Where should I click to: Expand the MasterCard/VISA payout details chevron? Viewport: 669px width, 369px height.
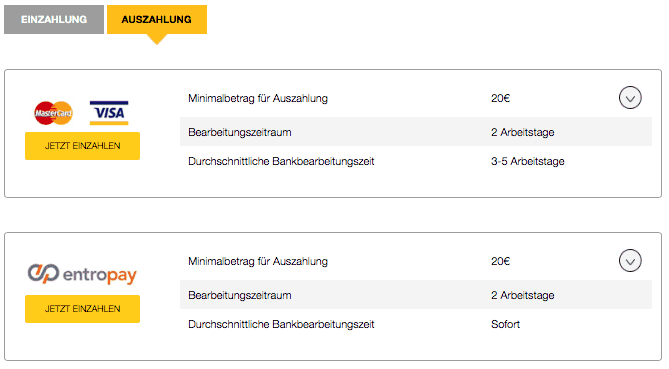tap(630, 98)
